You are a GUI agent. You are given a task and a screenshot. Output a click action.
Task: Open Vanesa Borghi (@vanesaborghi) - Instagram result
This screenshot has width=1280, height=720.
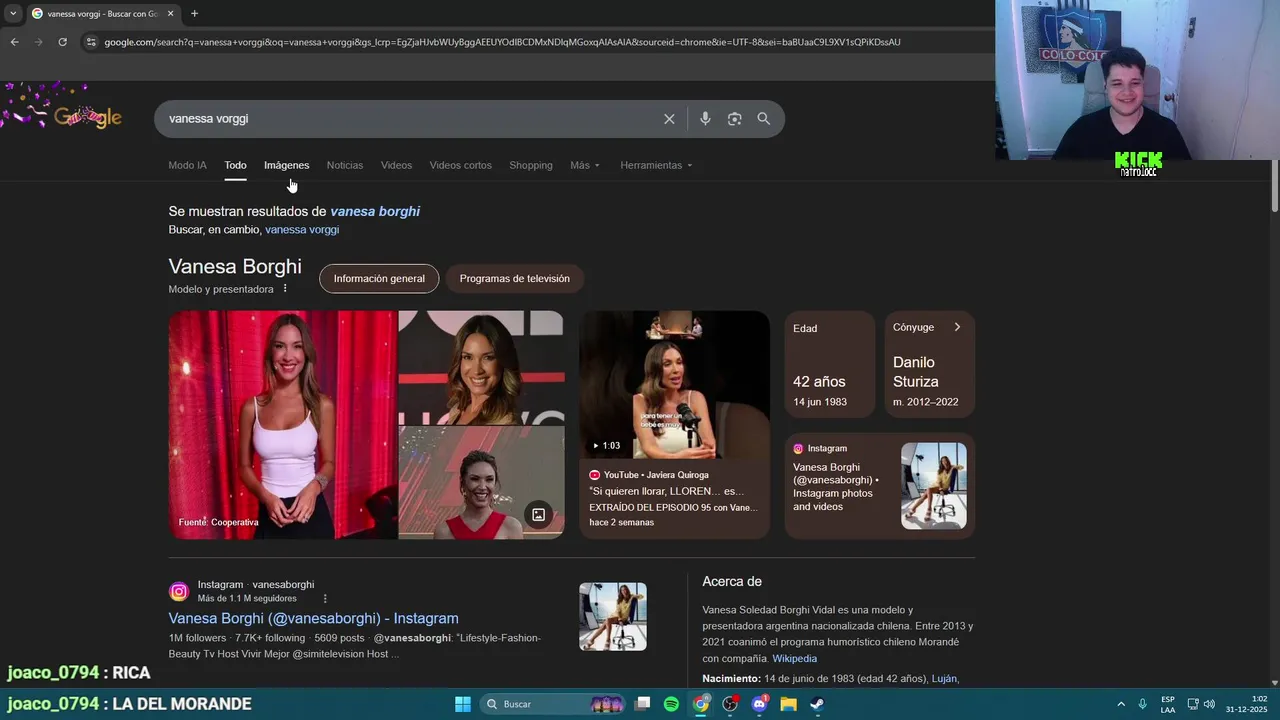point(313,619)
